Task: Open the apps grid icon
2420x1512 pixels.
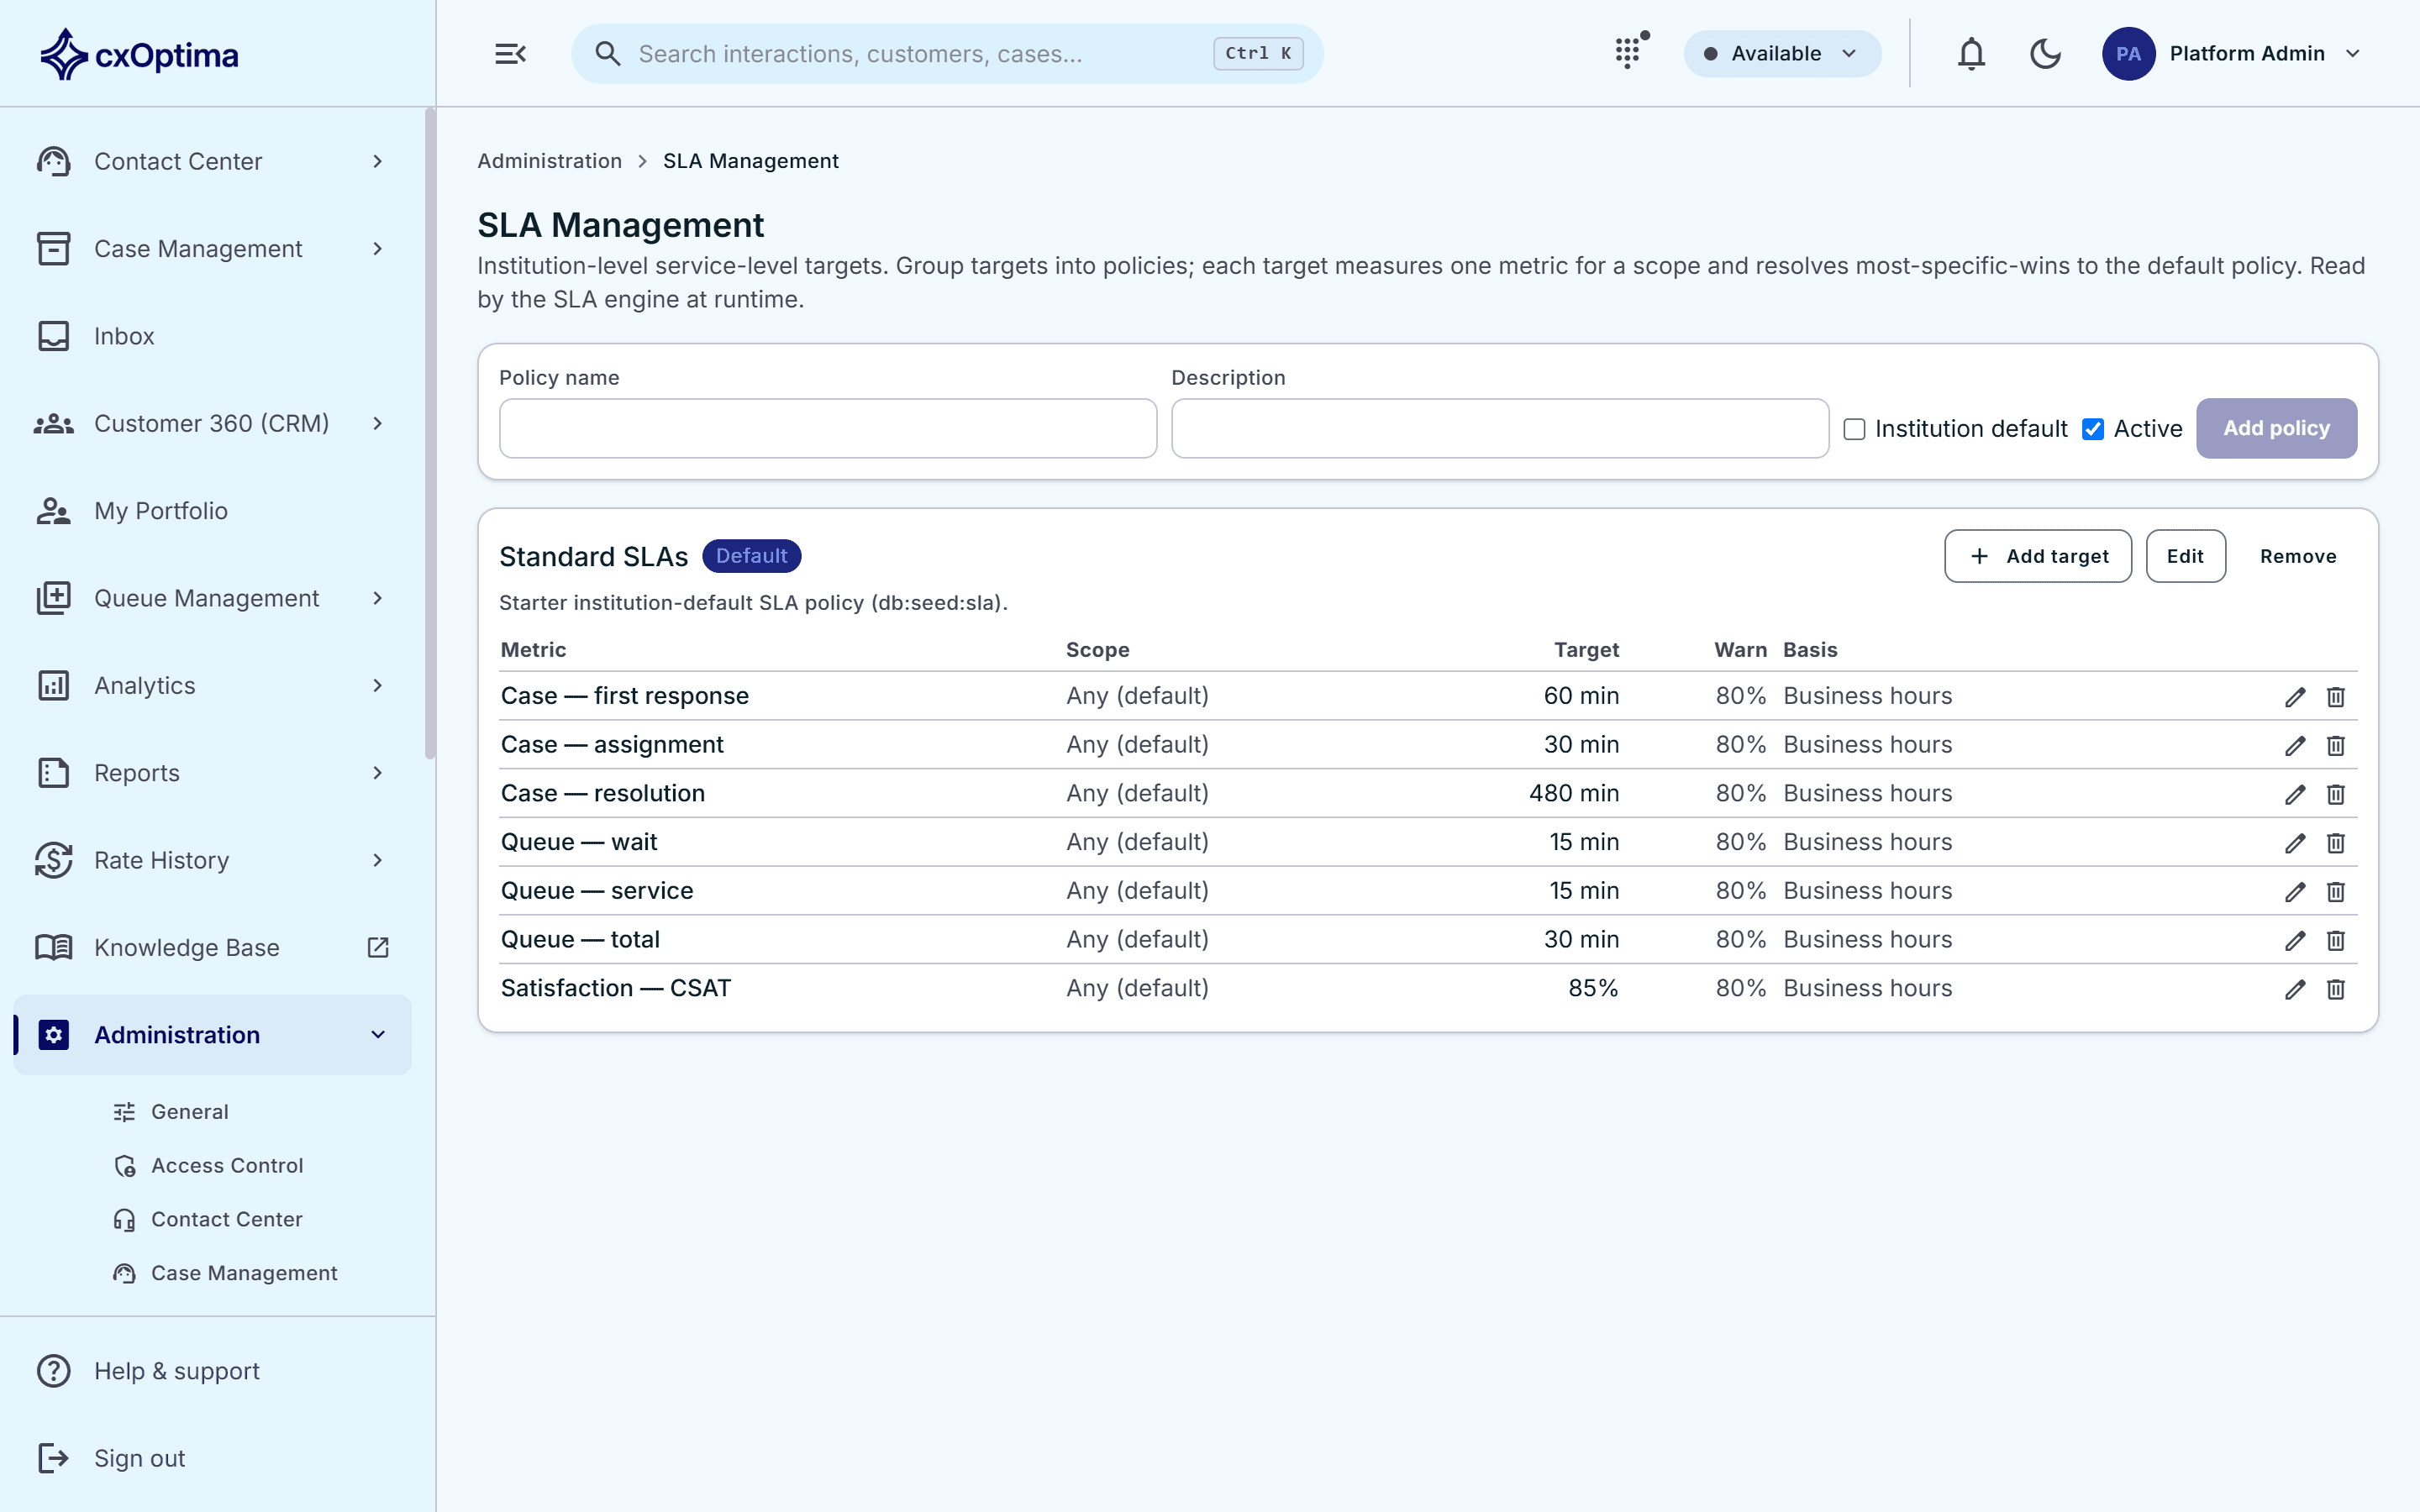Action: (x=1629, y=52)
